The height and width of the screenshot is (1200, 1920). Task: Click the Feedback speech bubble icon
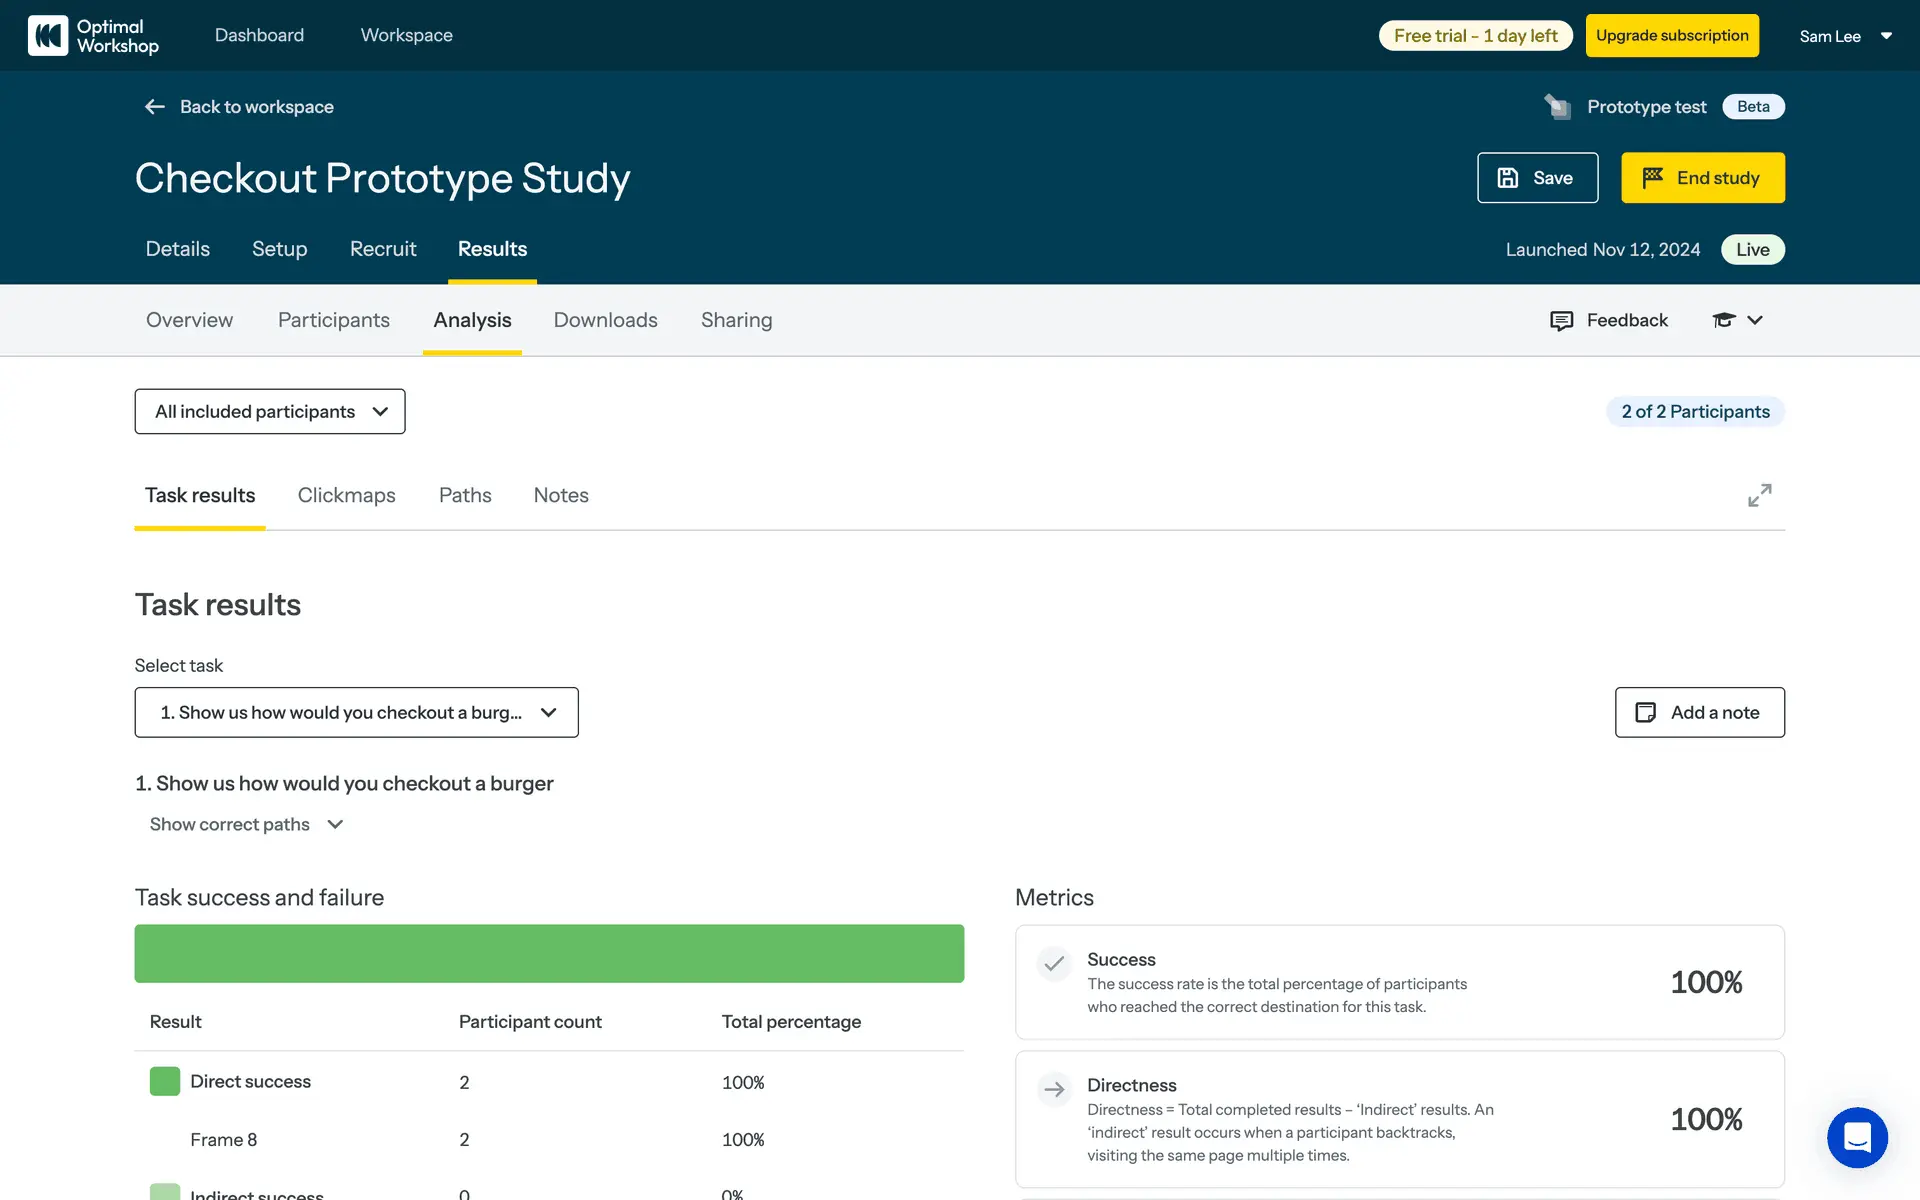(x=1561, y=320)
